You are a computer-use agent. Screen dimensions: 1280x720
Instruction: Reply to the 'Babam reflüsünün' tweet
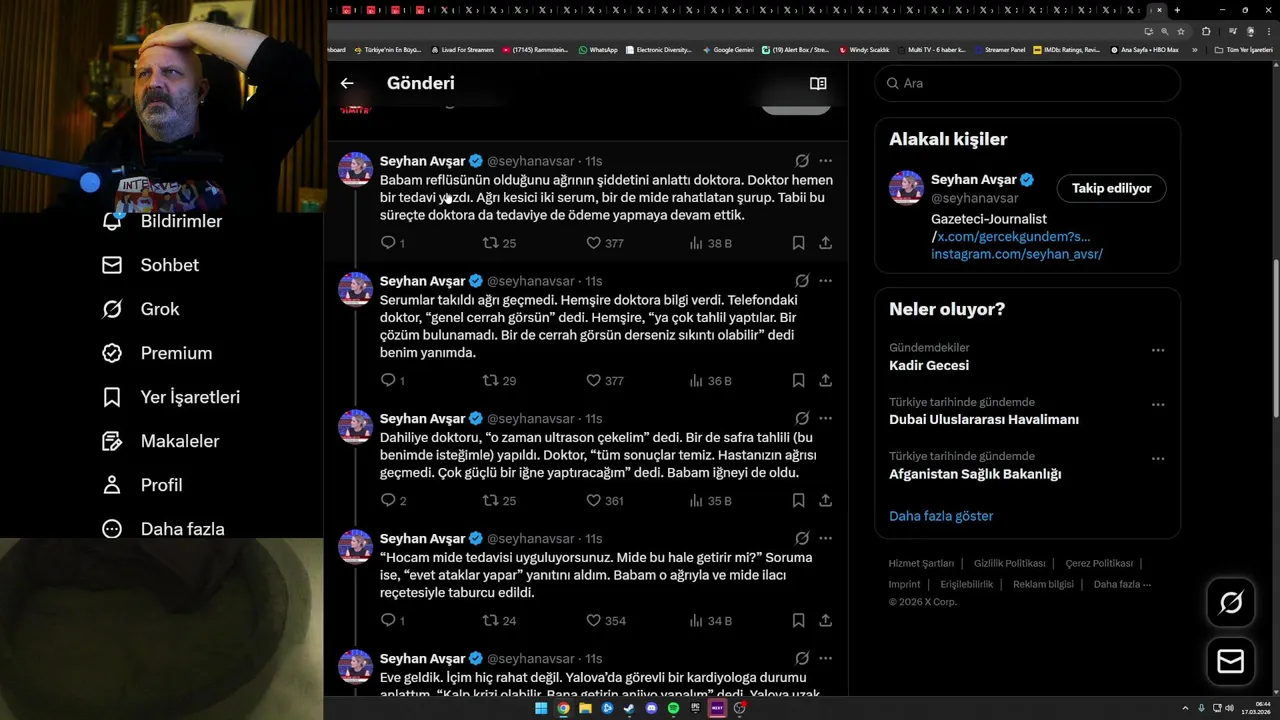(389, 243)
